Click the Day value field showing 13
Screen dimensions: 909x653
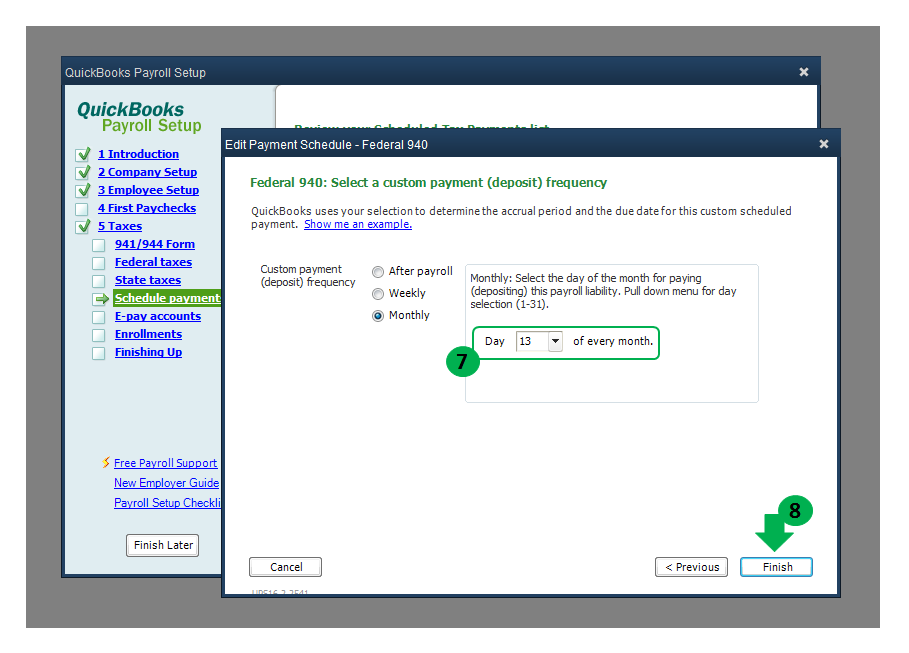(x=532, y=341)
